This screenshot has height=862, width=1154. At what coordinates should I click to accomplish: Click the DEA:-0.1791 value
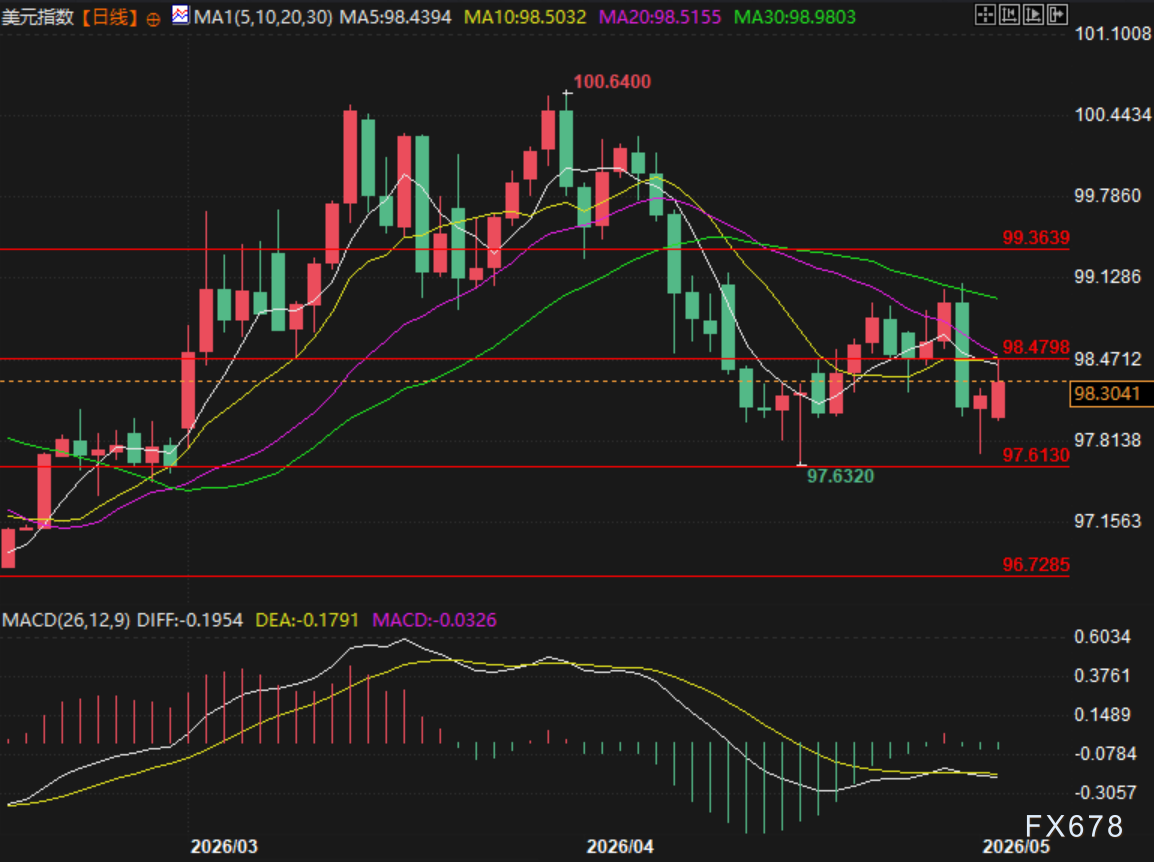[307, 620]
